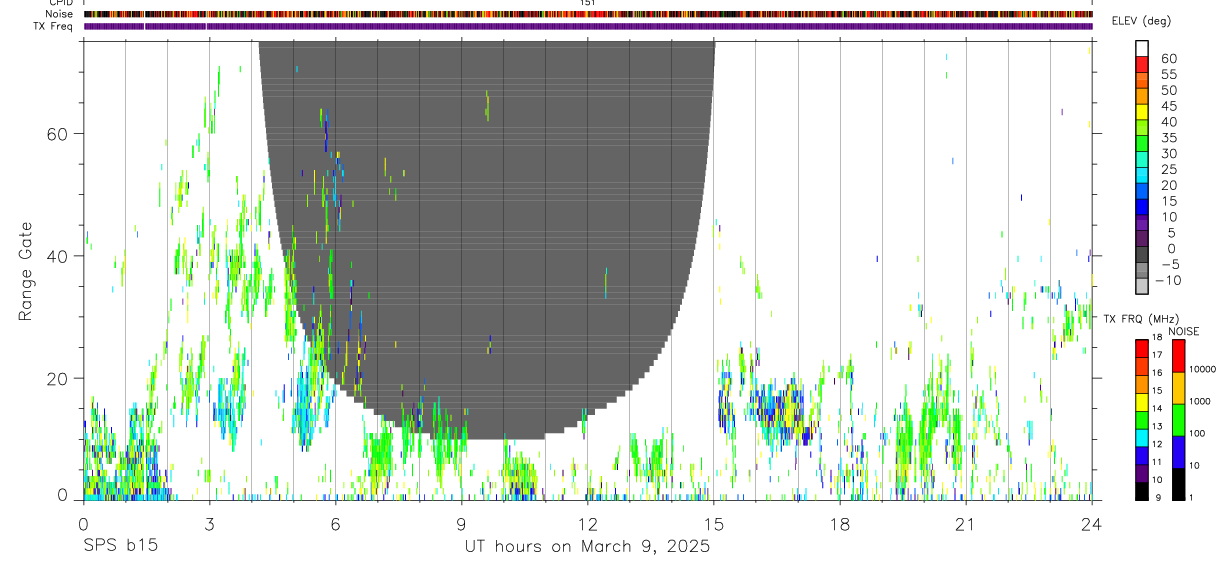The image size is (1228, 567).
Task: Pick the yellow segment of TX FRQ colorbar
Action: click(x=1142, y=402)
